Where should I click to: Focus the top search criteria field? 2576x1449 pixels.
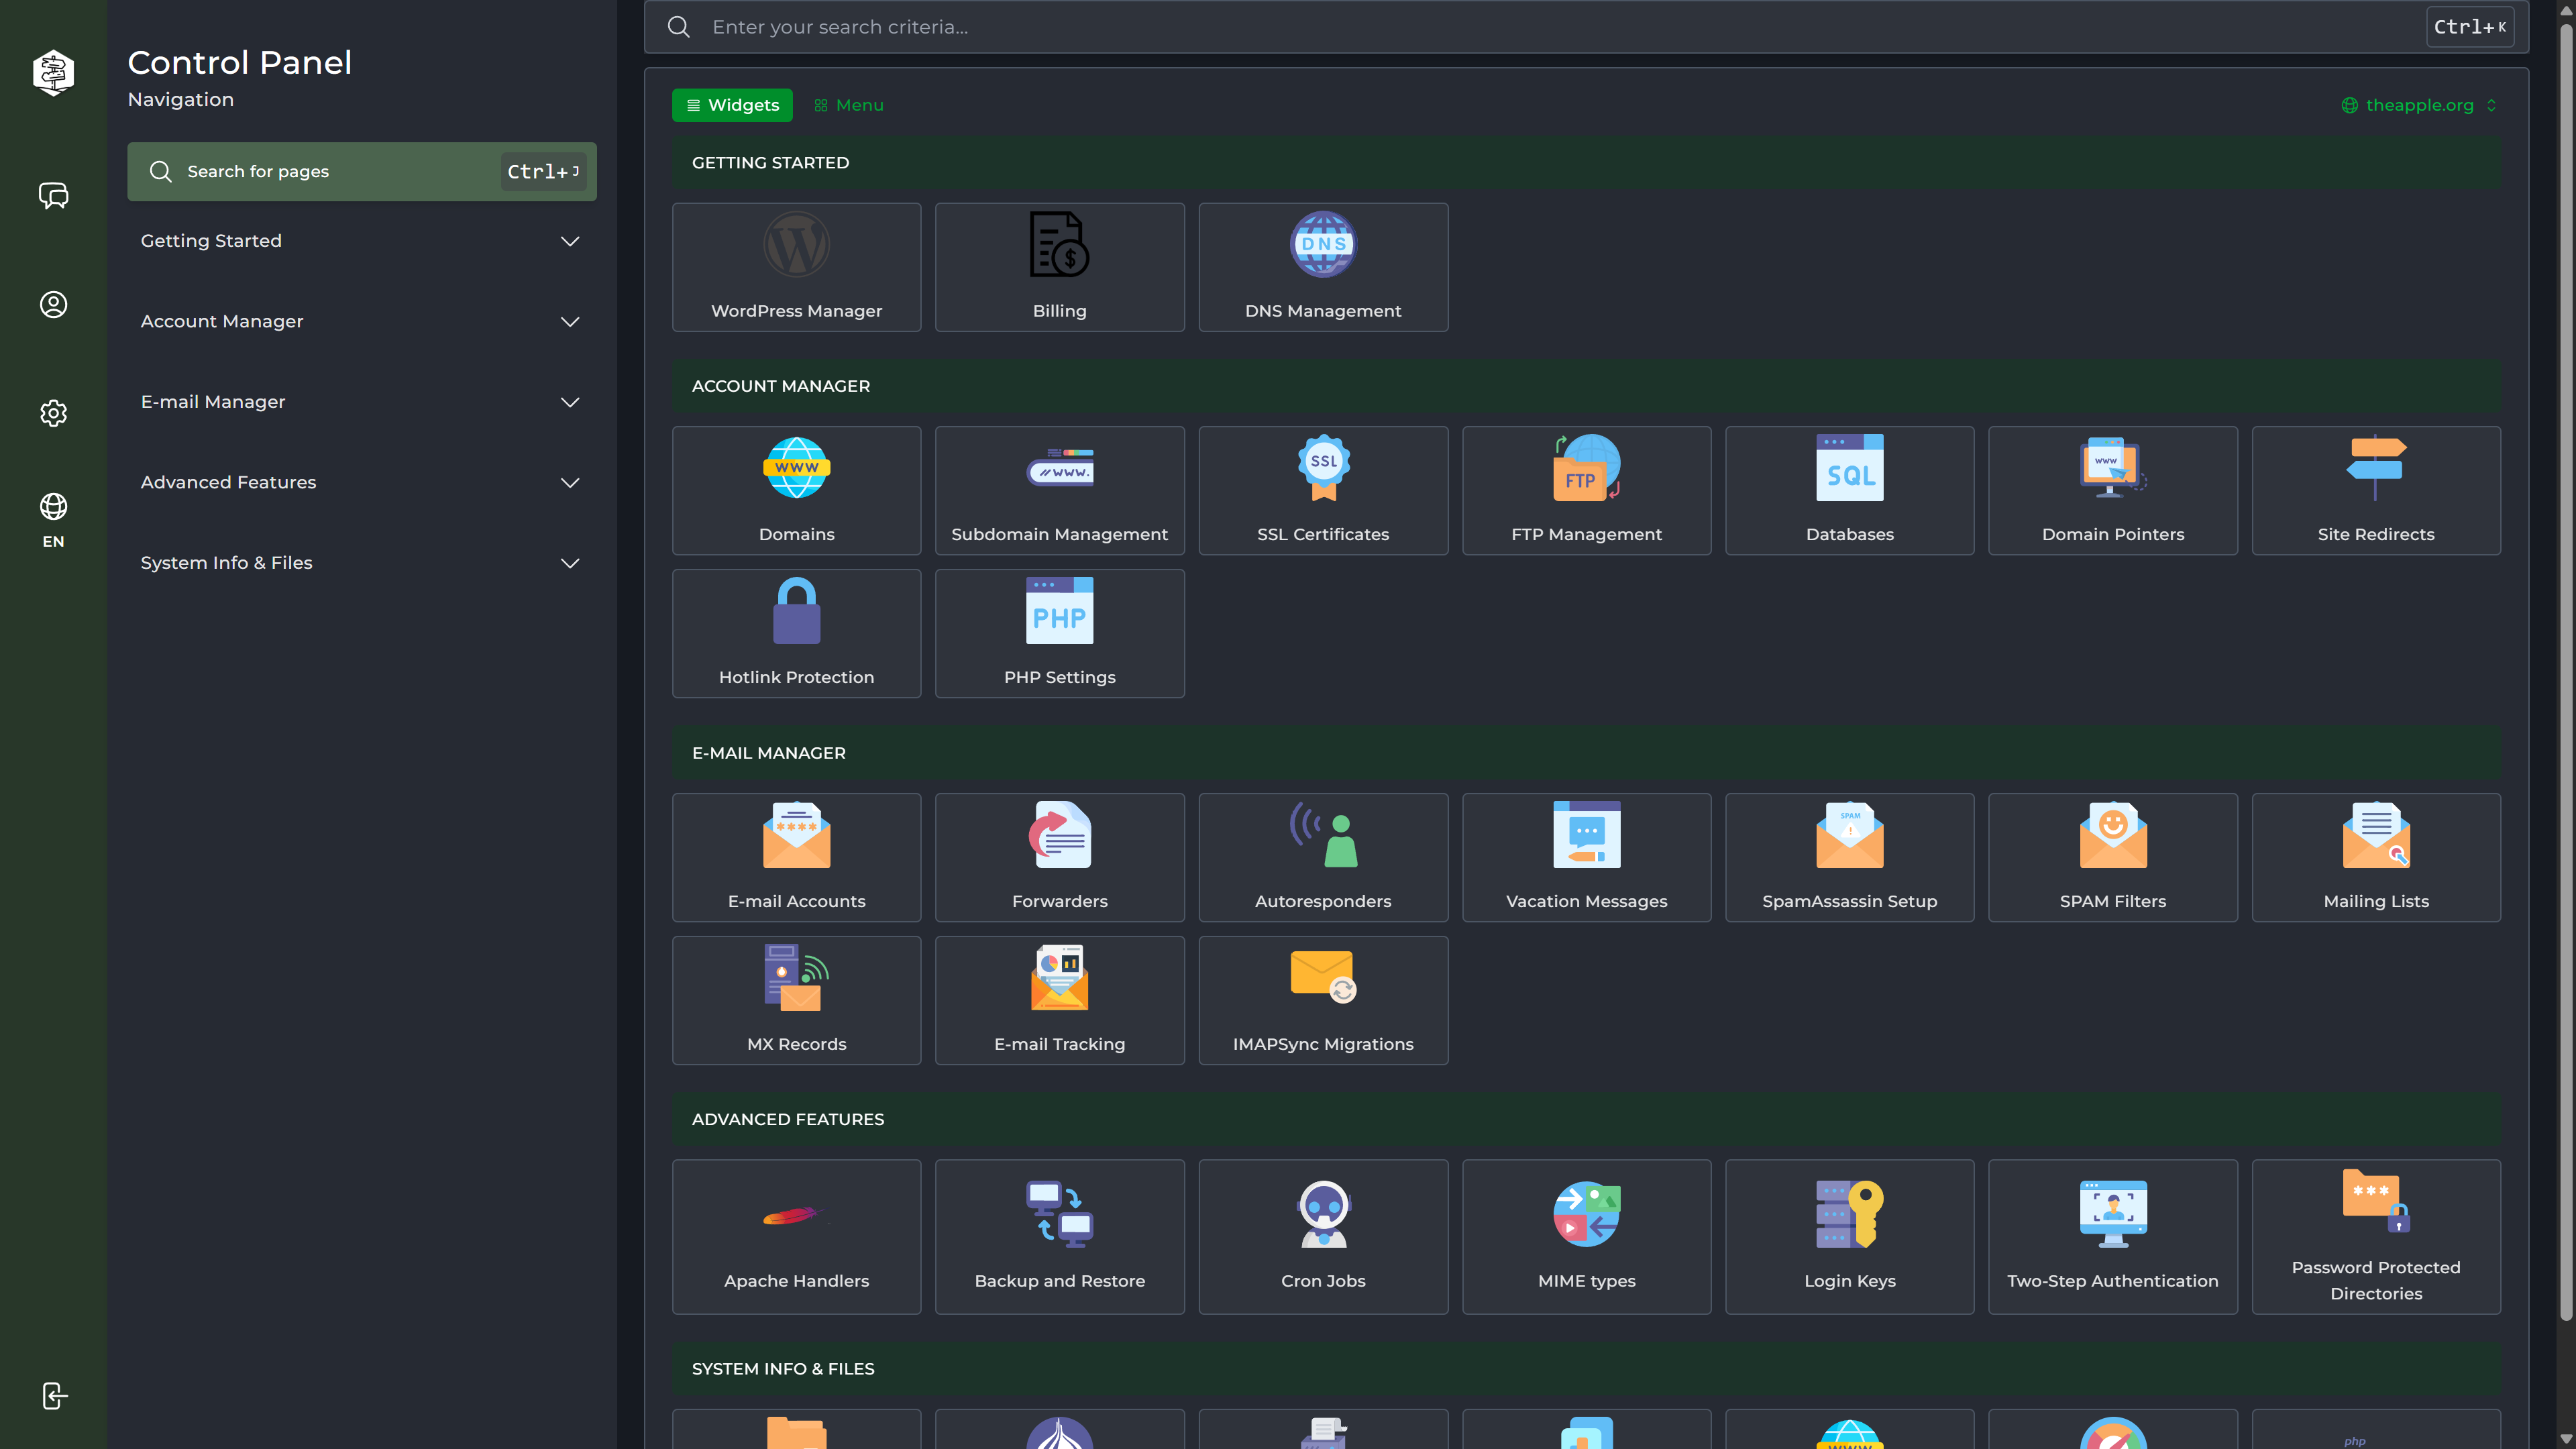[x=1585, y=27]
